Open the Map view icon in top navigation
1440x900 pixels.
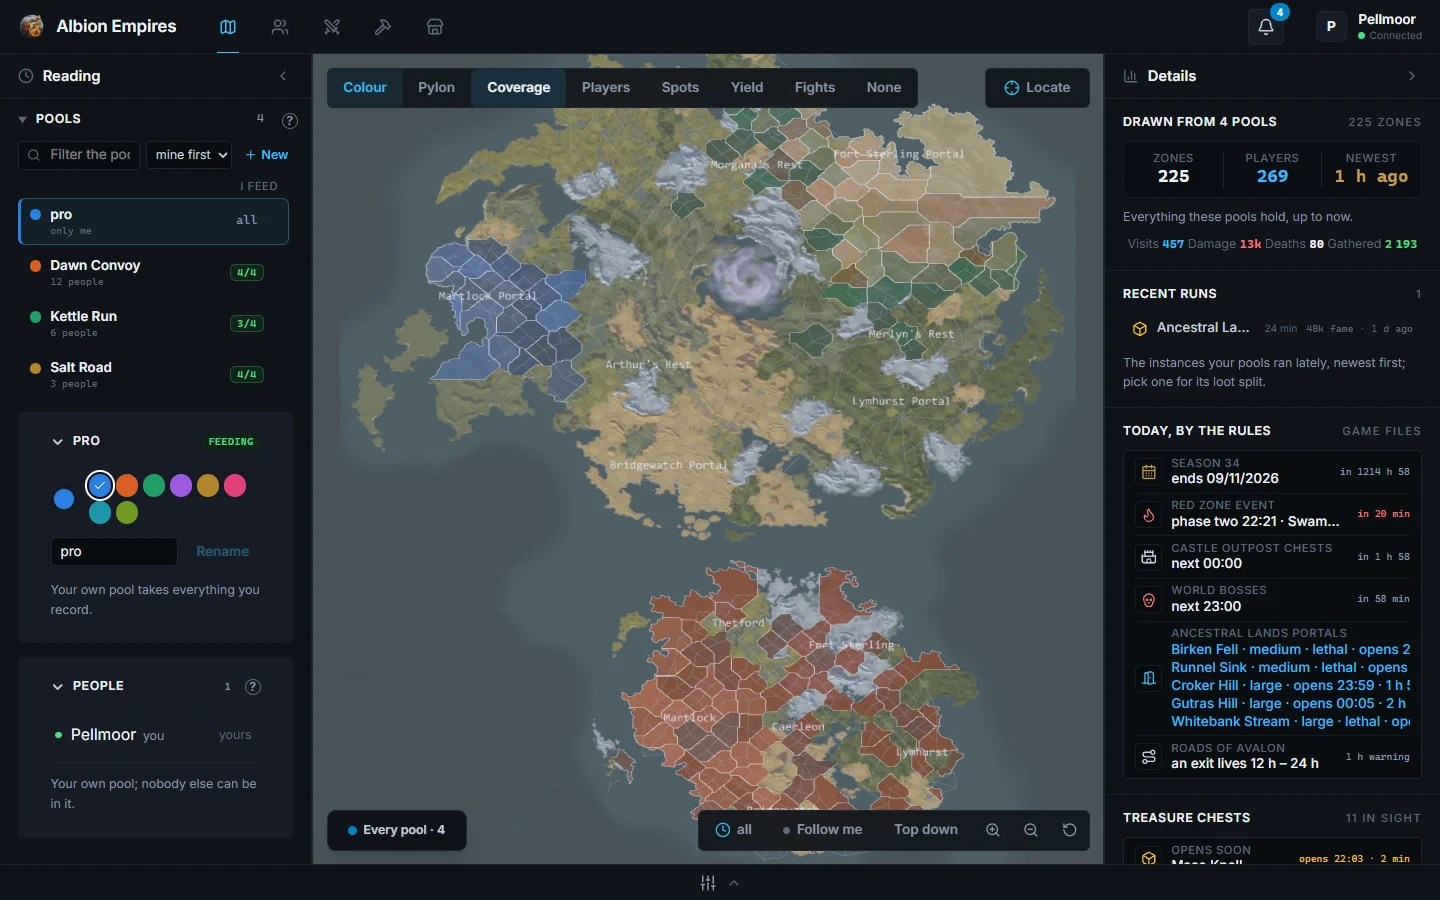point(228,27)
